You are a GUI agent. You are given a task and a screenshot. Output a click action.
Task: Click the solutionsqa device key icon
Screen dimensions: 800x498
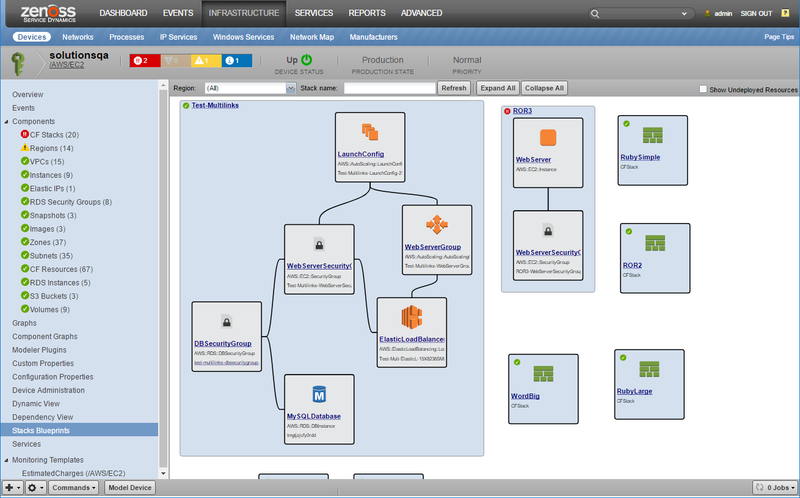tap(18, 64)
